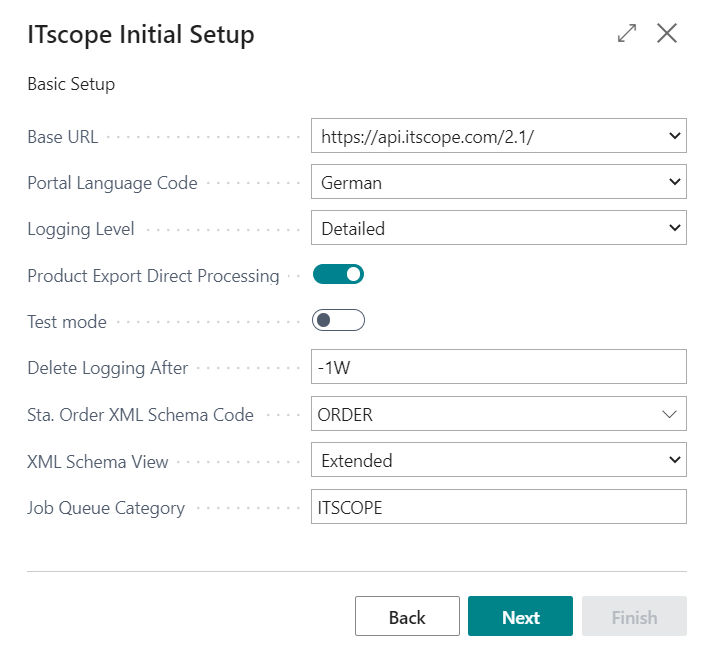Viewport: 710px width, 663px height.
Task: Disable Product Export Direct Processing toggle
Action: click(338, 275)
